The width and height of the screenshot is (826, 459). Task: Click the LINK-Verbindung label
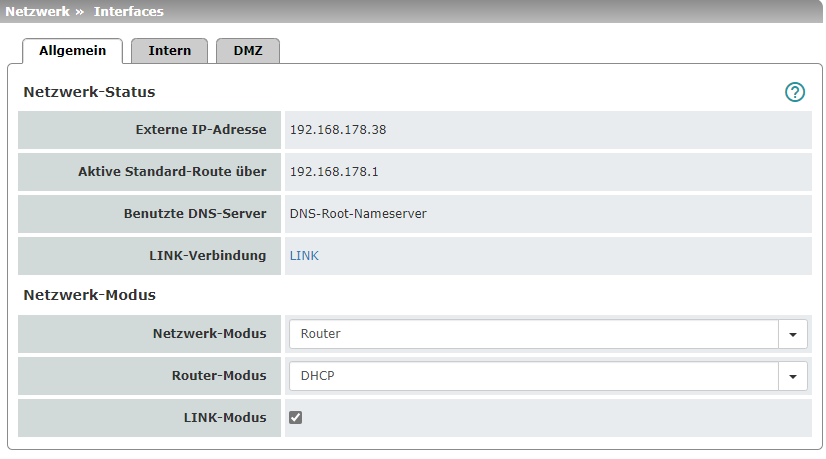point(208,256)
